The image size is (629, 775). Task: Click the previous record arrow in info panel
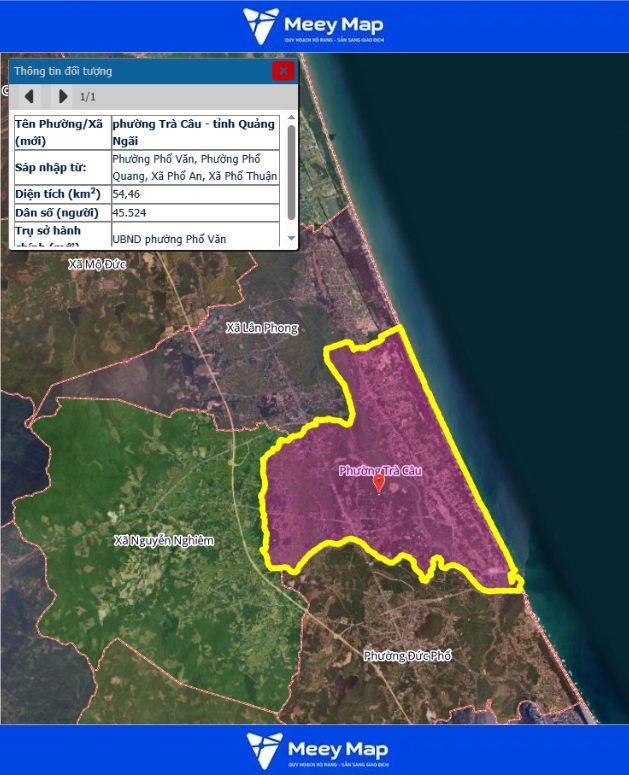(29, 96)
